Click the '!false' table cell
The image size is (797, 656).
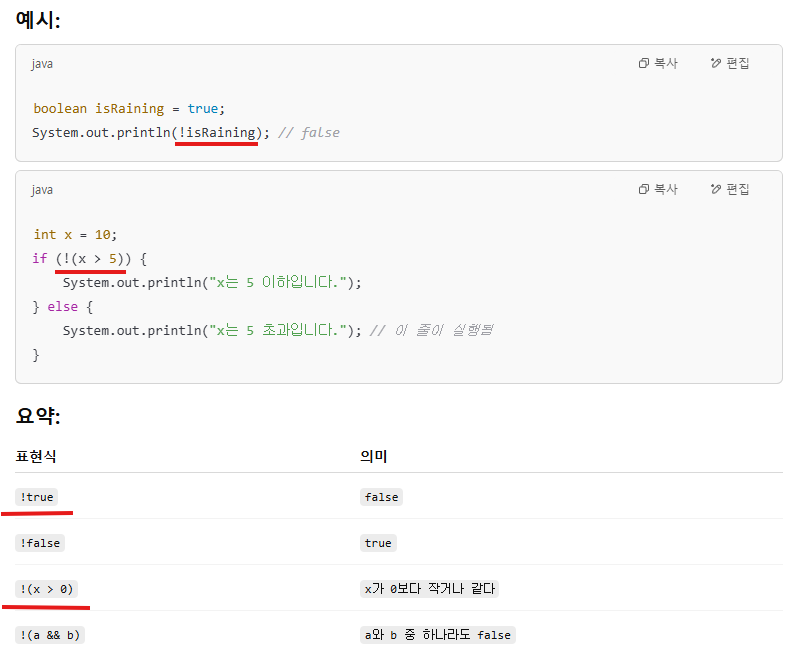click(40, 543)
